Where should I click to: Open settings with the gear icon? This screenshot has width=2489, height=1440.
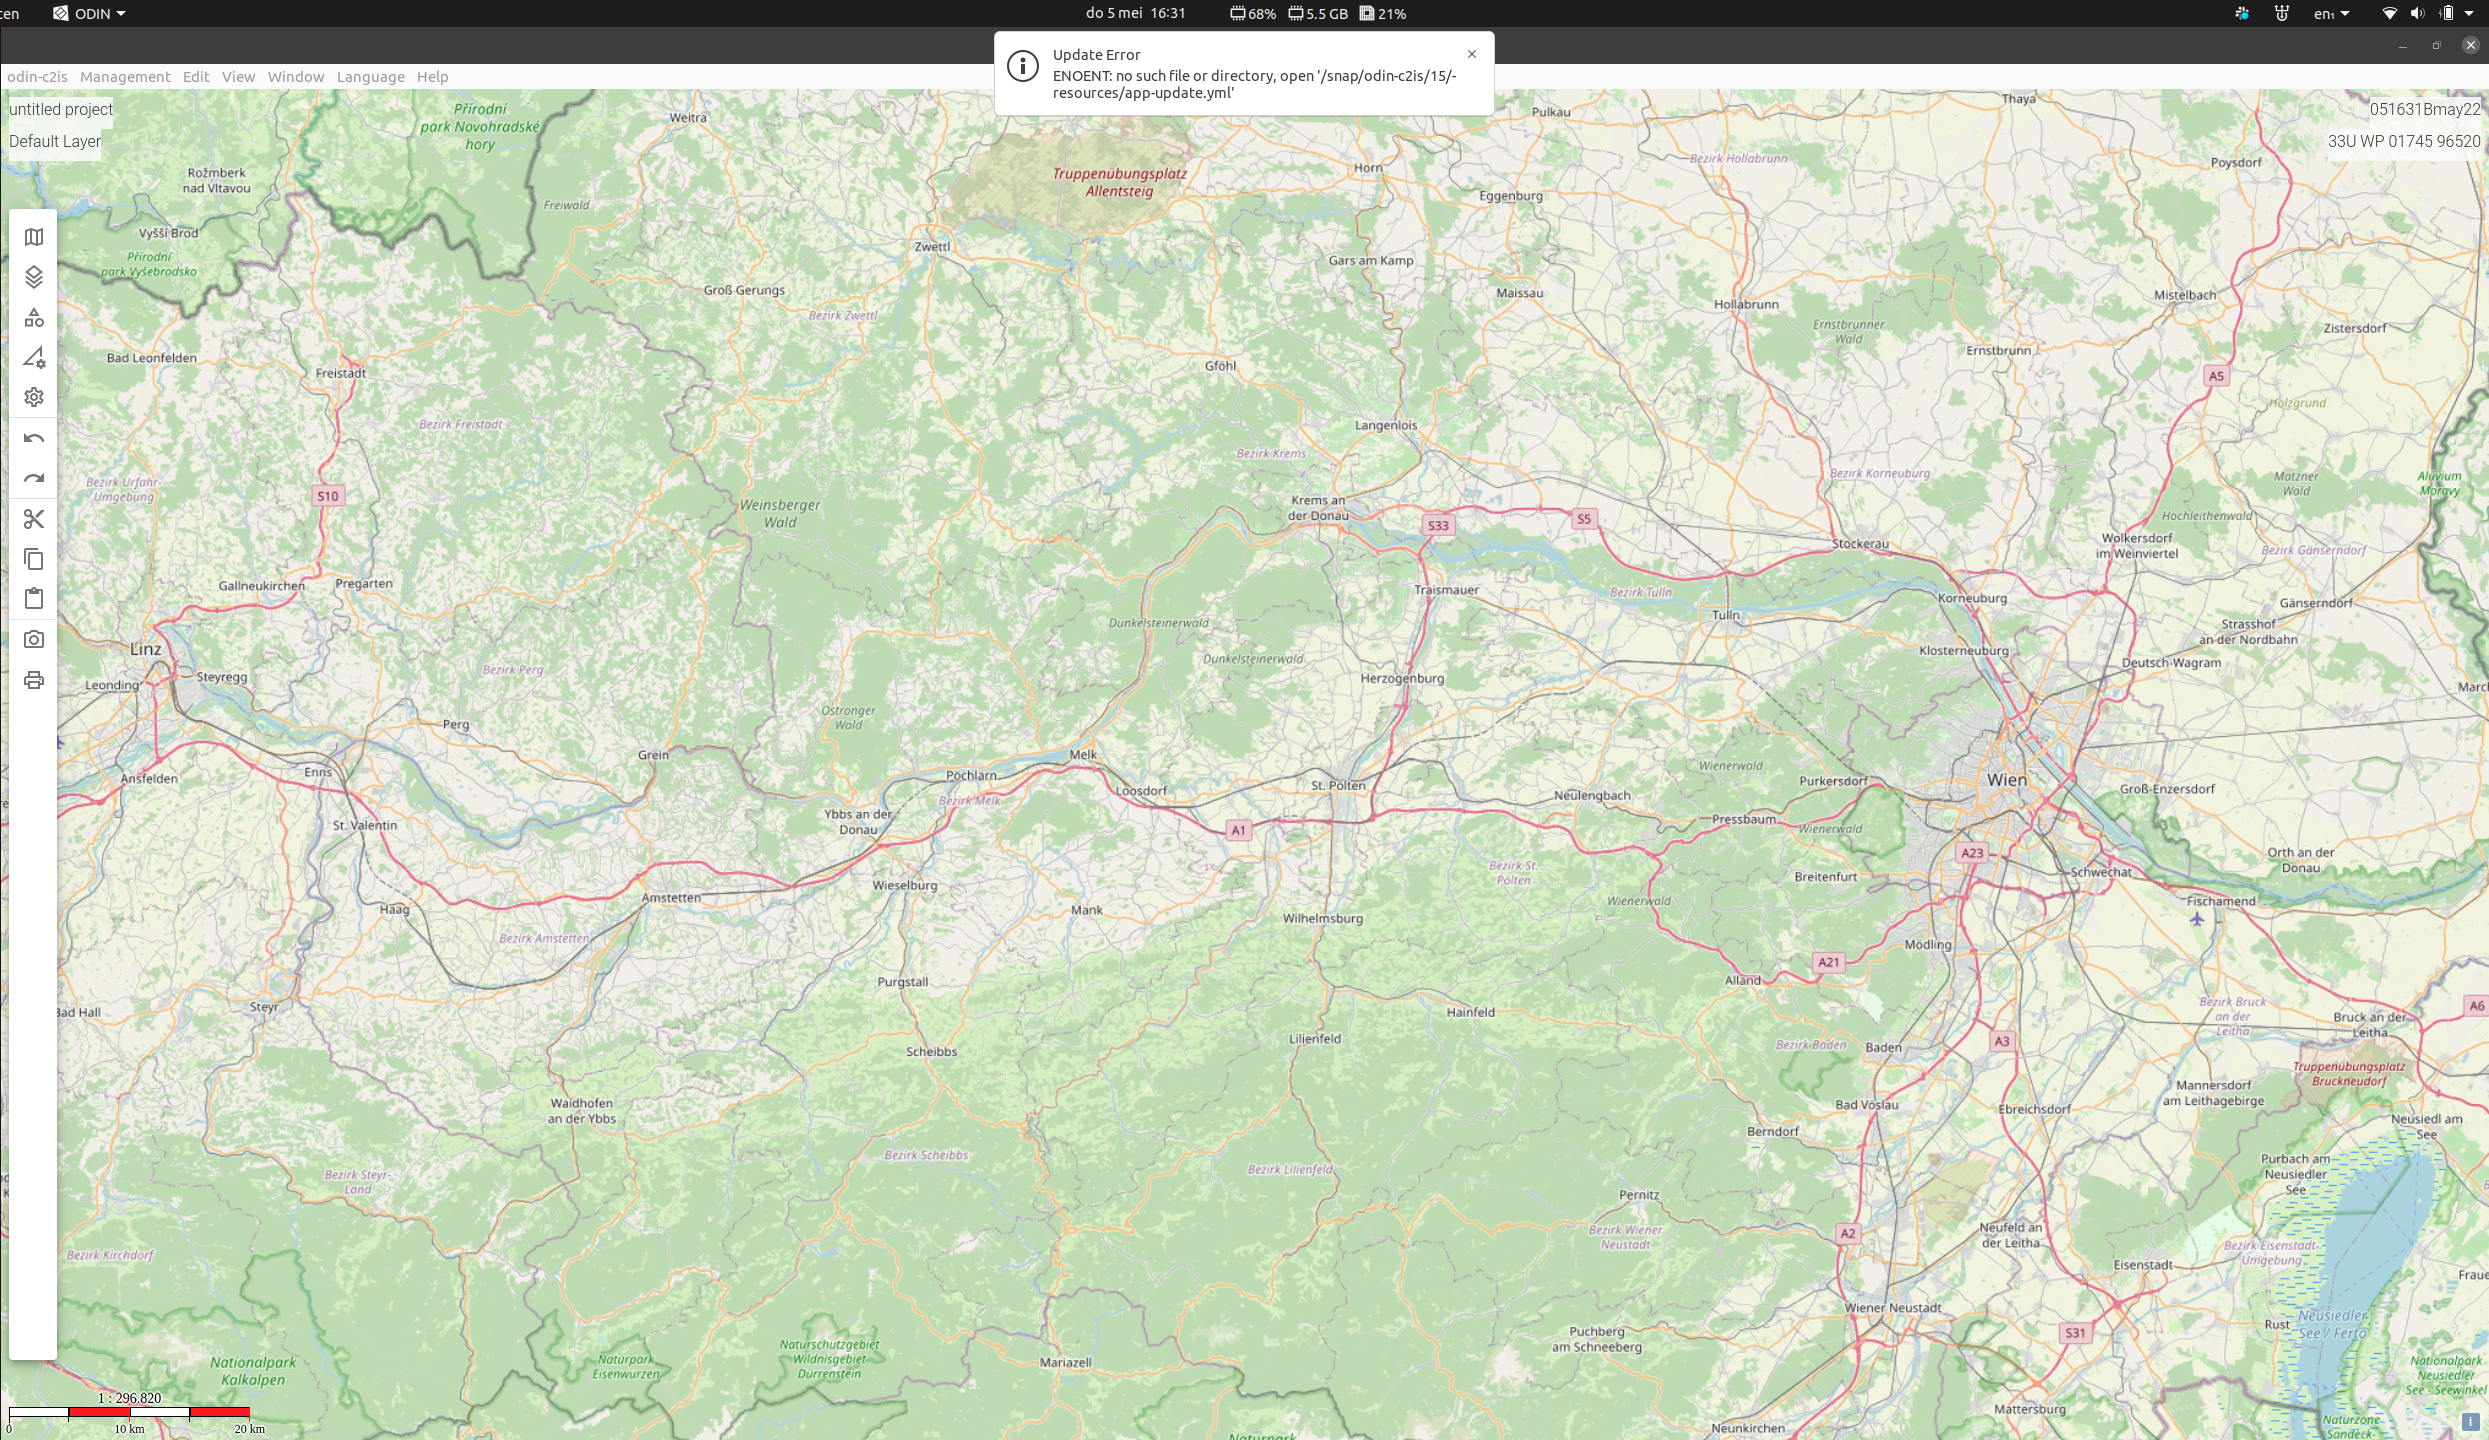click(x=34, y=397)
